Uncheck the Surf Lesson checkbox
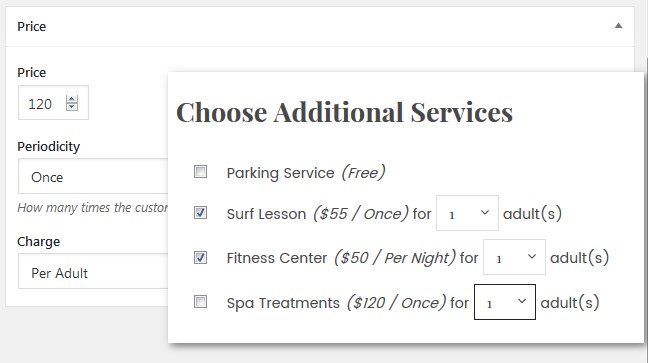 point(200,213)
